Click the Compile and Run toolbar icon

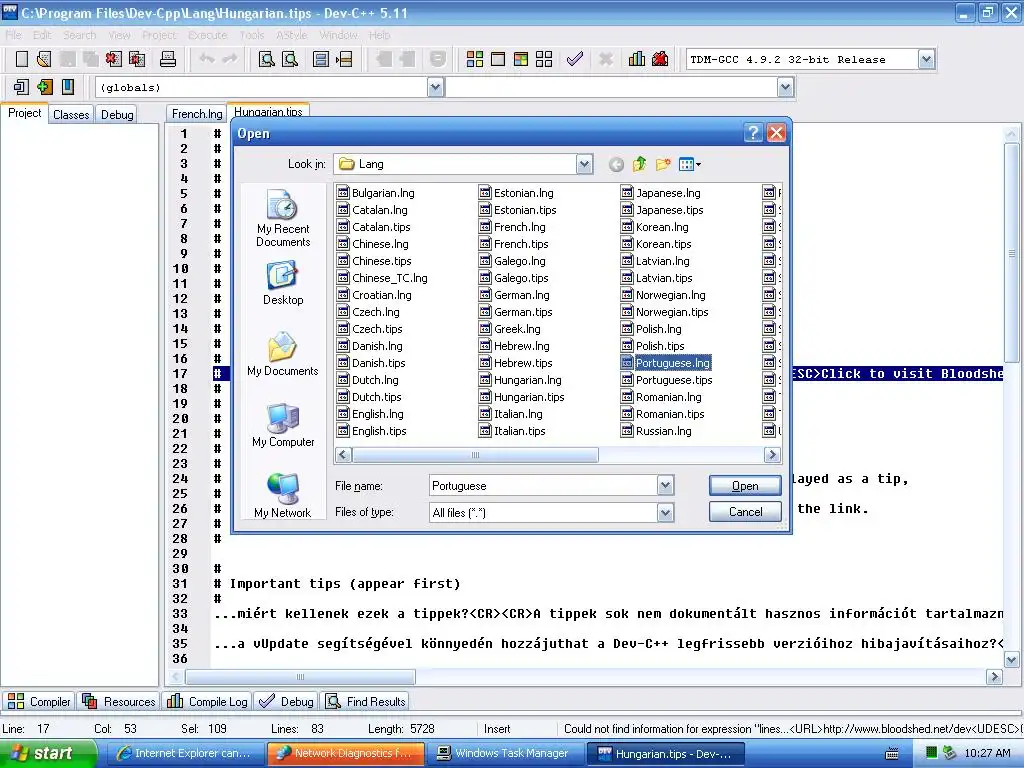tap(520, 59)
